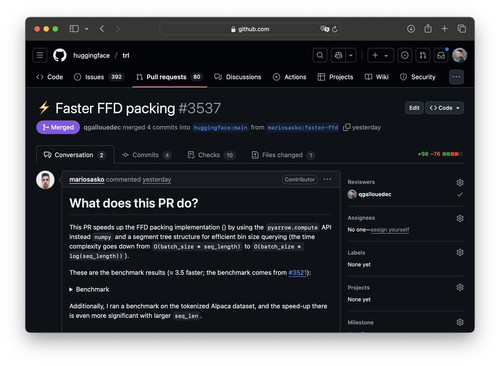The width and height of the screenshot is (500, 366).
Task: Click the Safari share icon
Action: pos(428,29)
